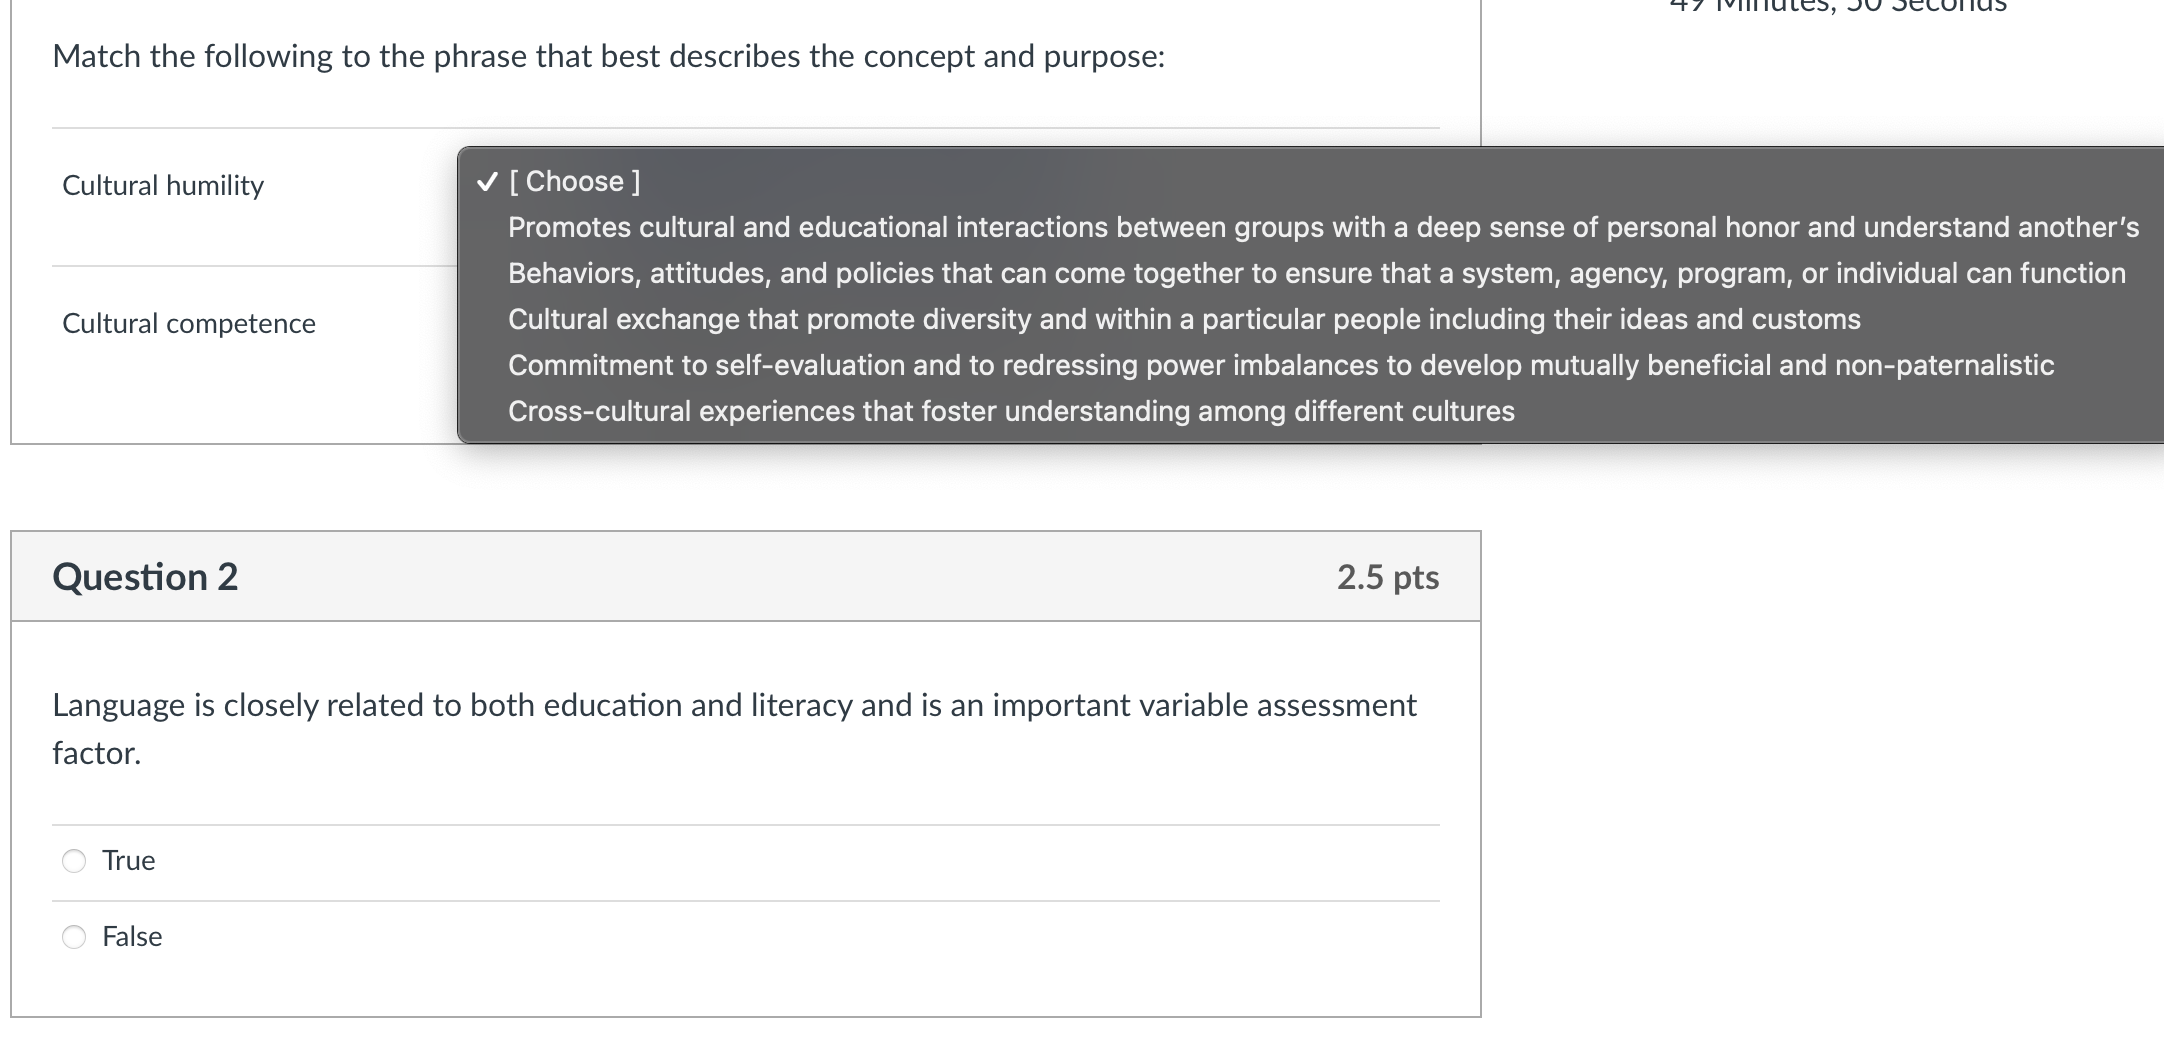
Task: Click the quiz countdown timer text
Action: (x=1838, y=6)
